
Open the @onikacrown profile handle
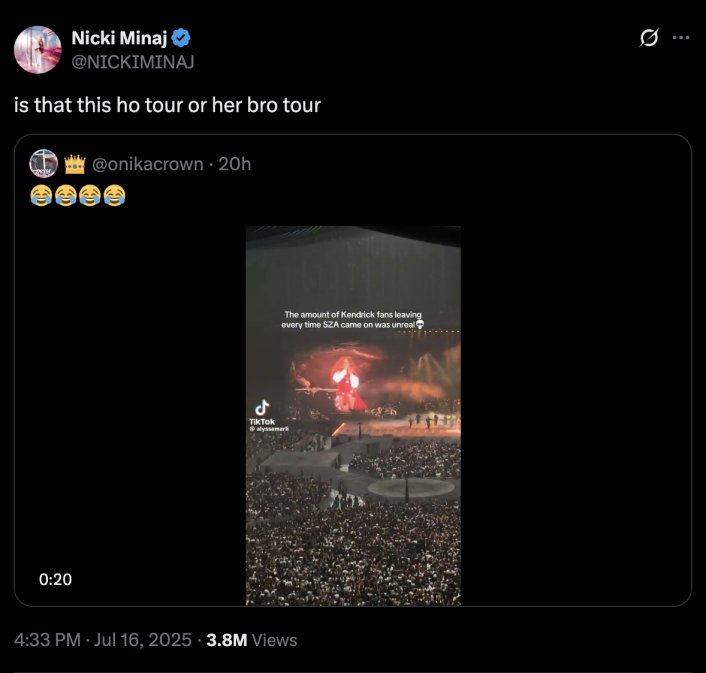tap(148, 164)
